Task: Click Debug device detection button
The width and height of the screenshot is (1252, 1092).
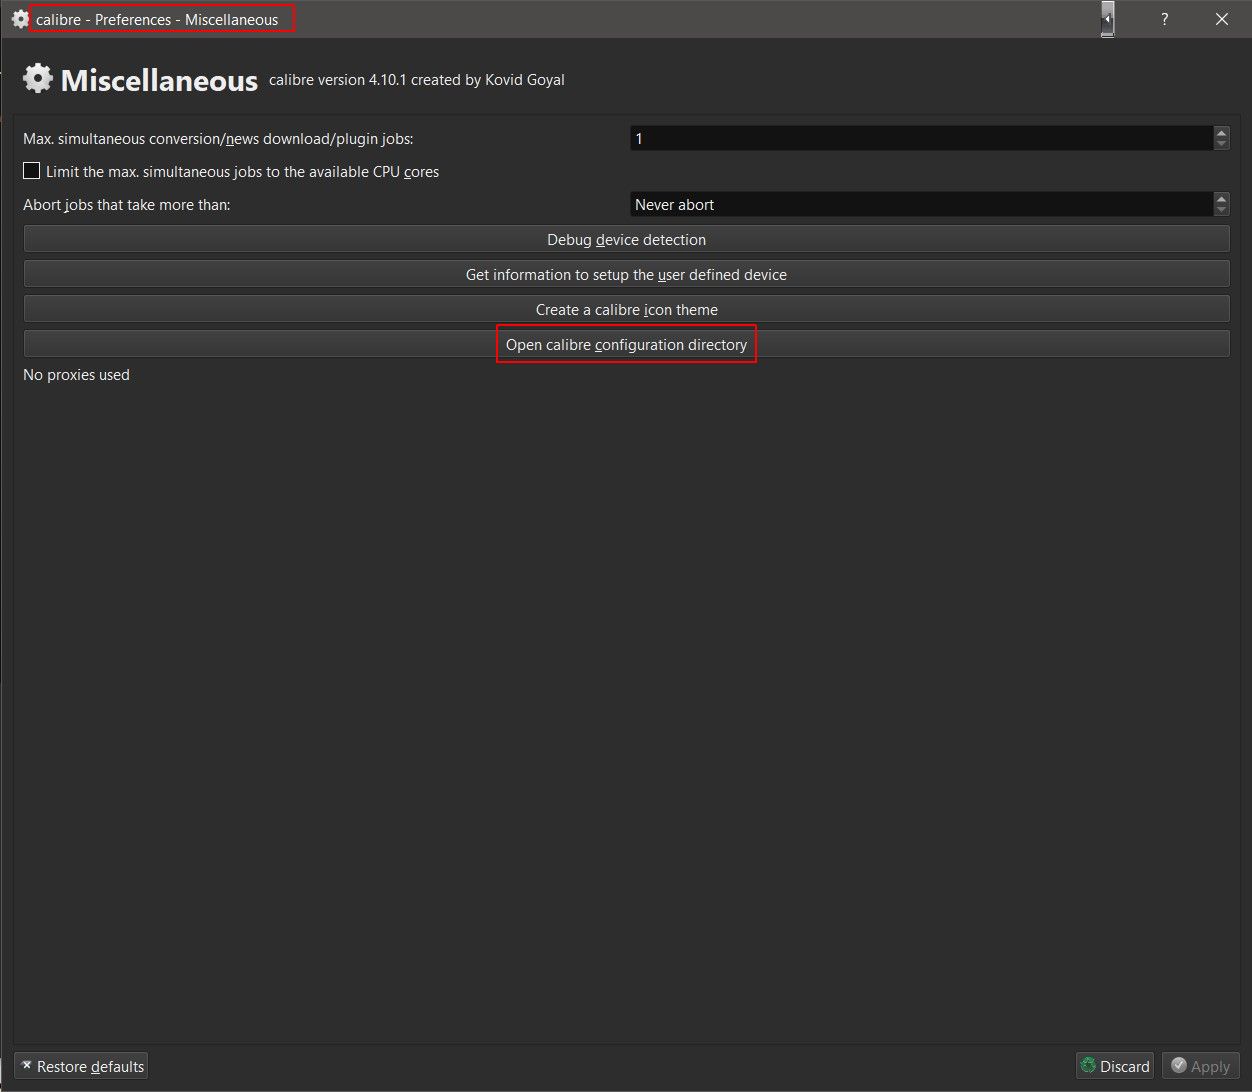Action: point(626,239)
